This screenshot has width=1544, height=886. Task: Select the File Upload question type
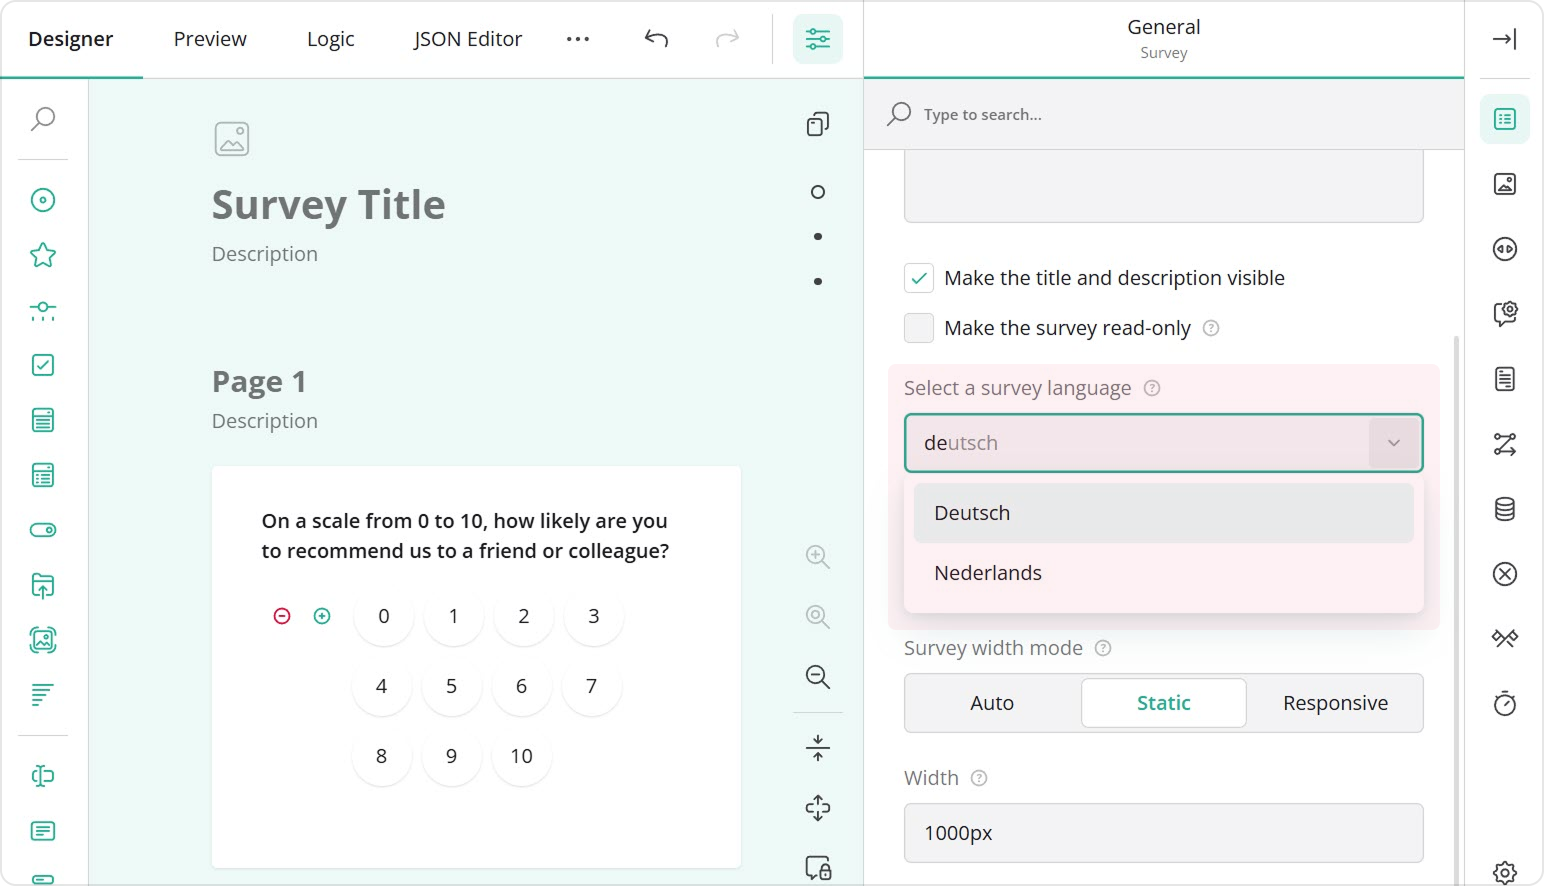pos(42,585)
